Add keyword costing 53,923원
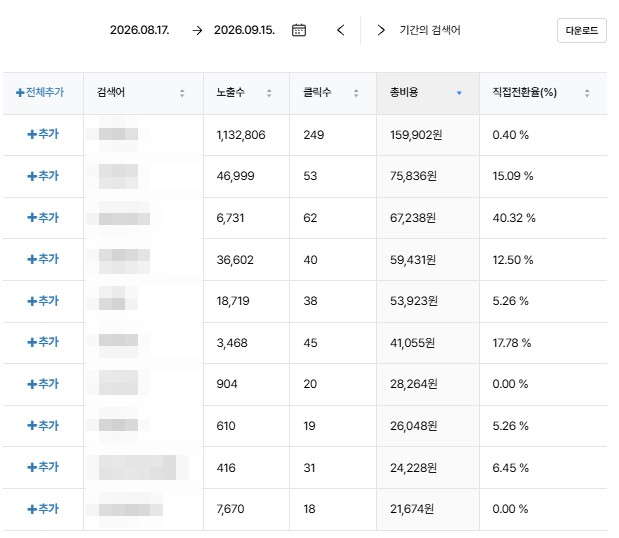 click(43, 301)
